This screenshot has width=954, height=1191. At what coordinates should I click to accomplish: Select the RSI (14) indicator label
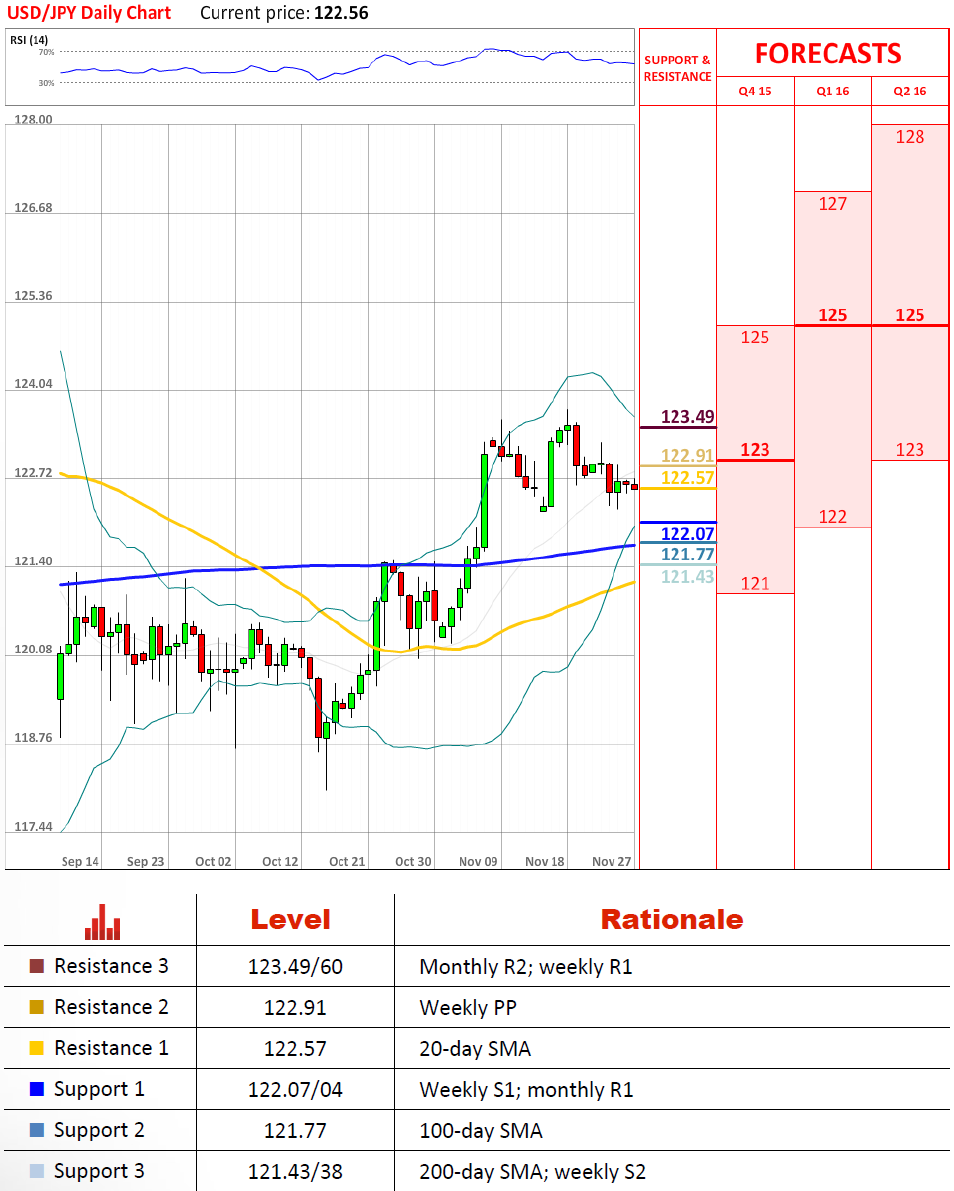pyautogui.click(x=30, y=40)
